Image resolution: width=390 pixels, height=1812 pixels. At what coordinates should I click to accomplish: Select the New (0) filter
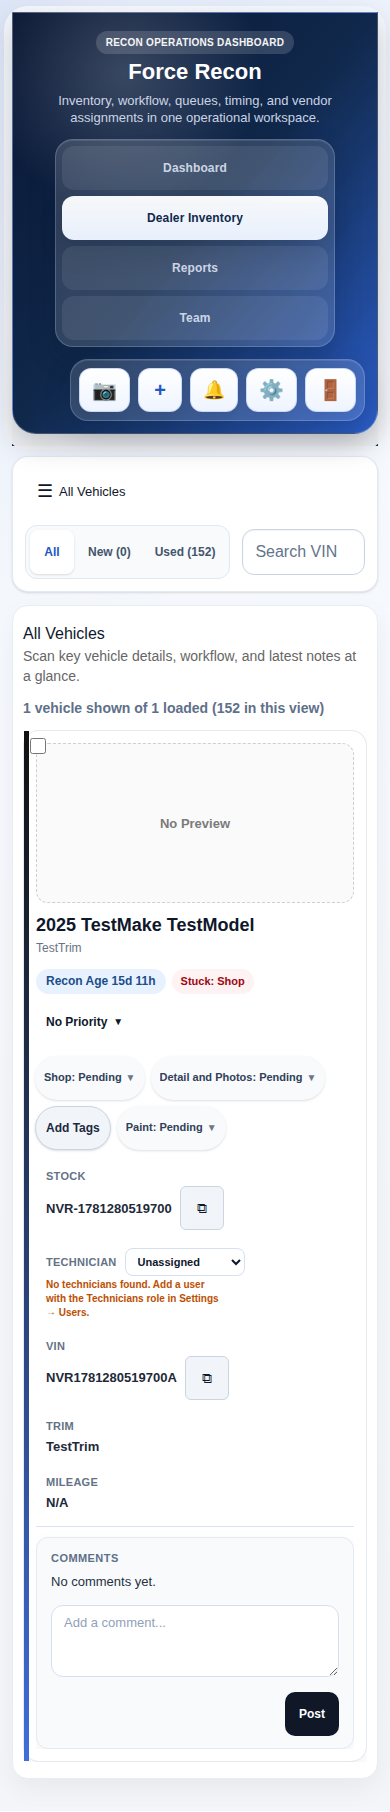click(x=109, y=552)
